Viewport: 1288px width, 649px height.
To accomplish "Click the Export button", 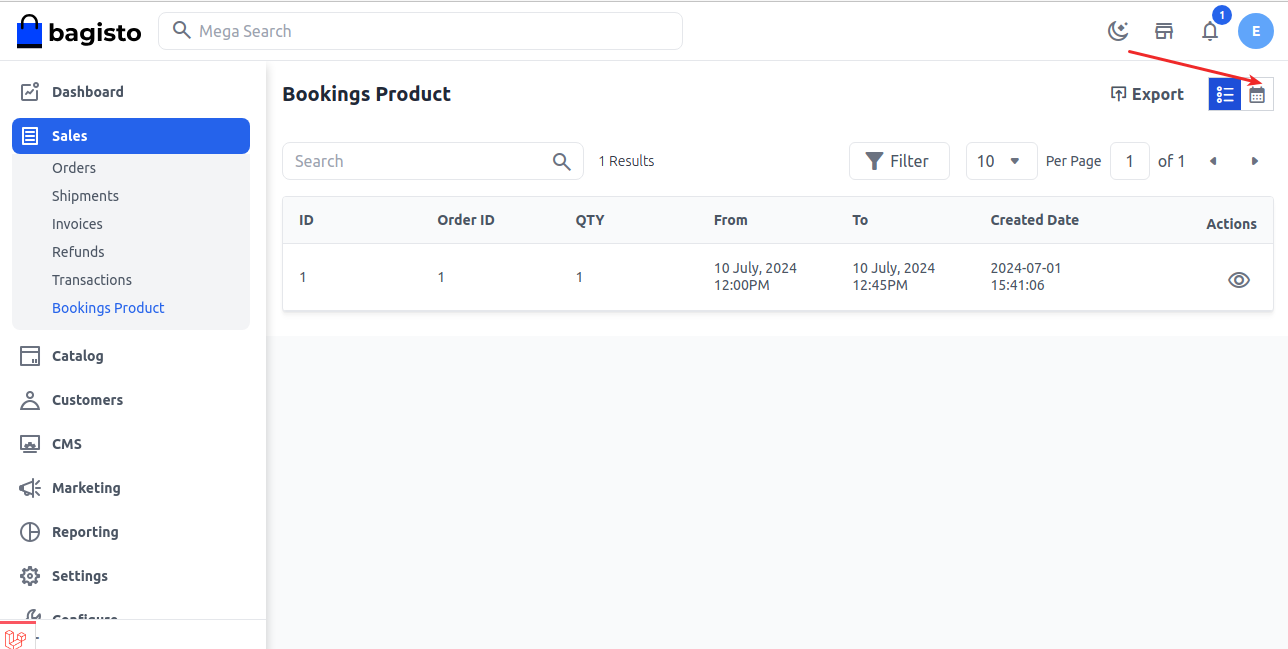I will coord(1146,94).
